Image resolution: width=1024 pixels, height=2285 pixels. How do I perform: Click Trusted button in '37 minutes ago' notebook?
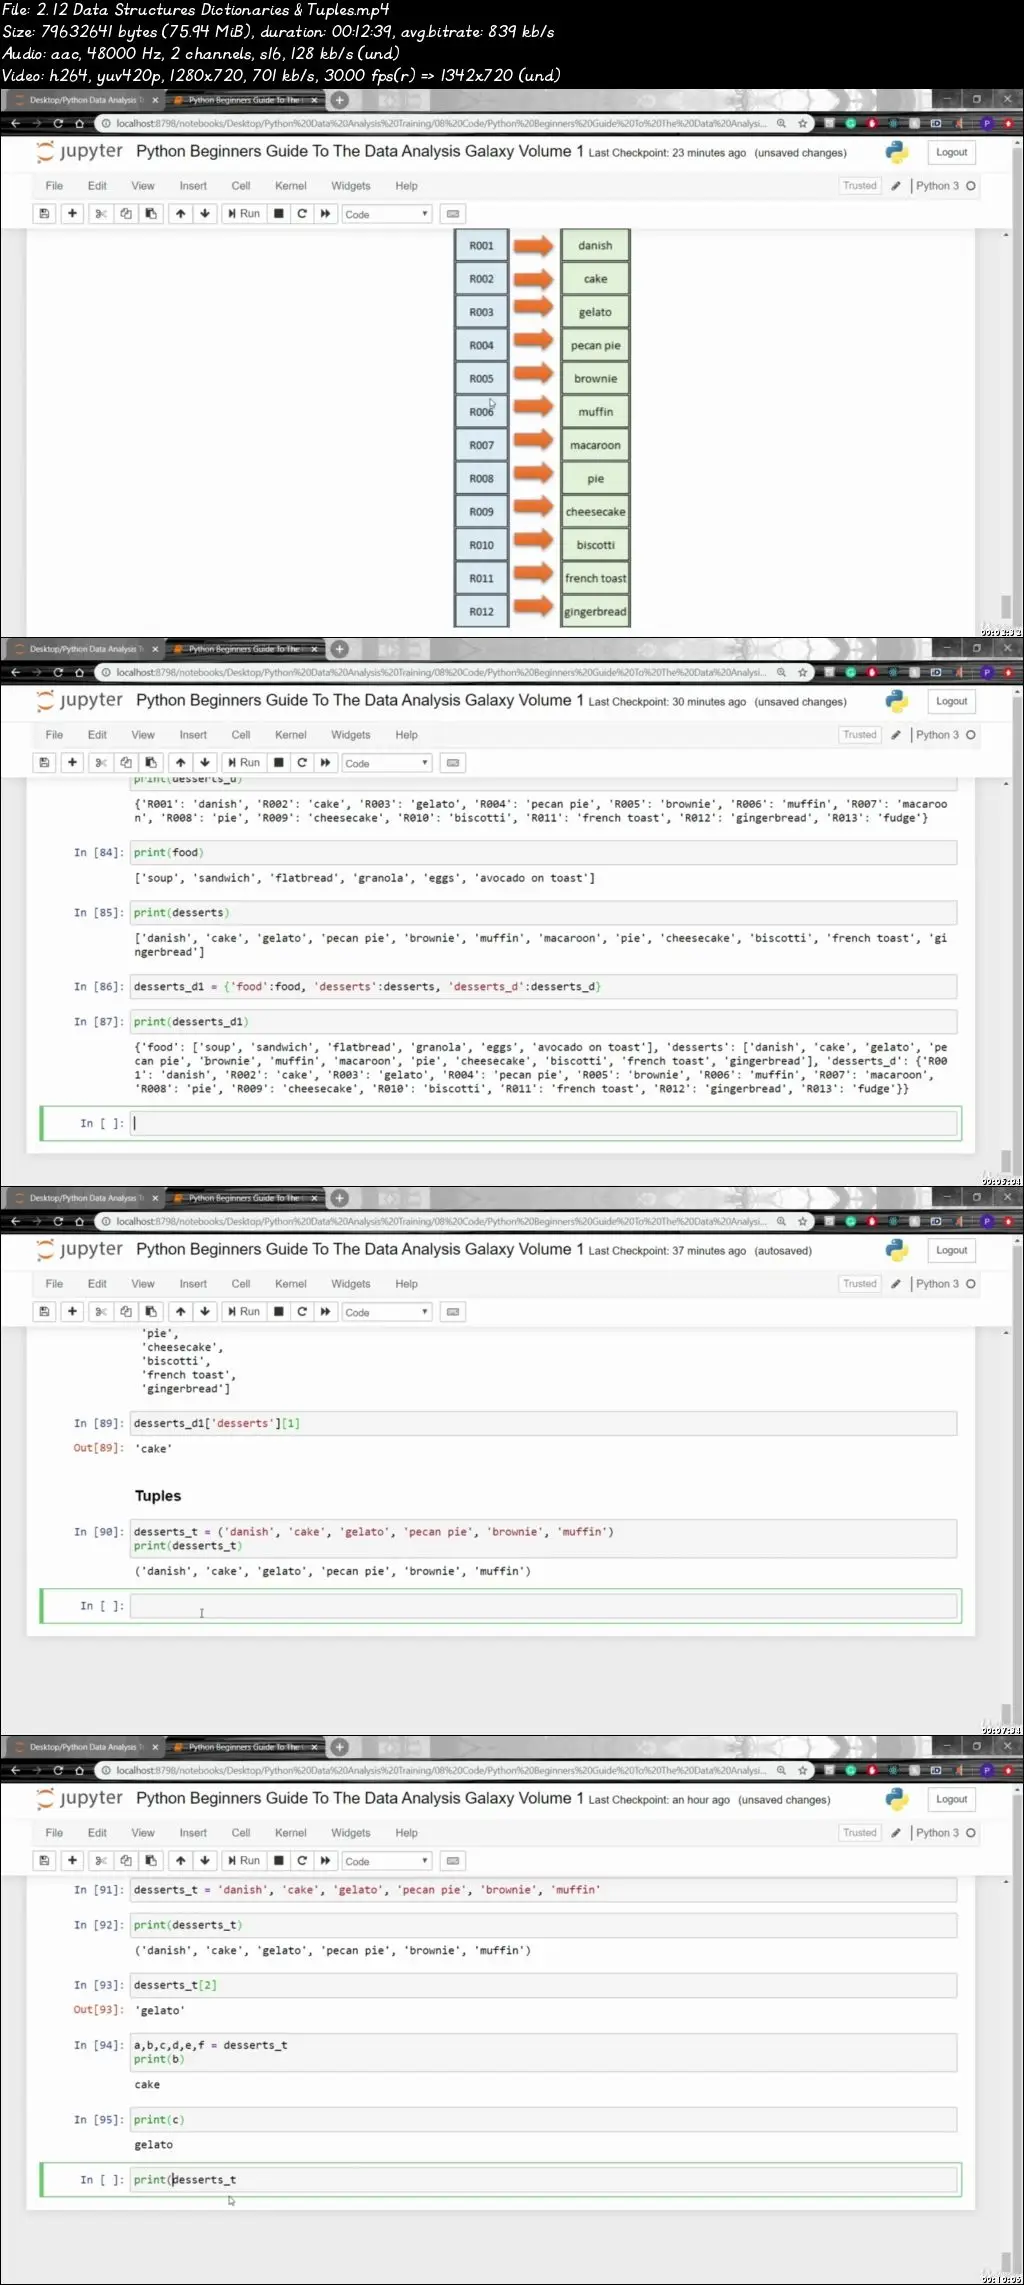(860, 1284)
